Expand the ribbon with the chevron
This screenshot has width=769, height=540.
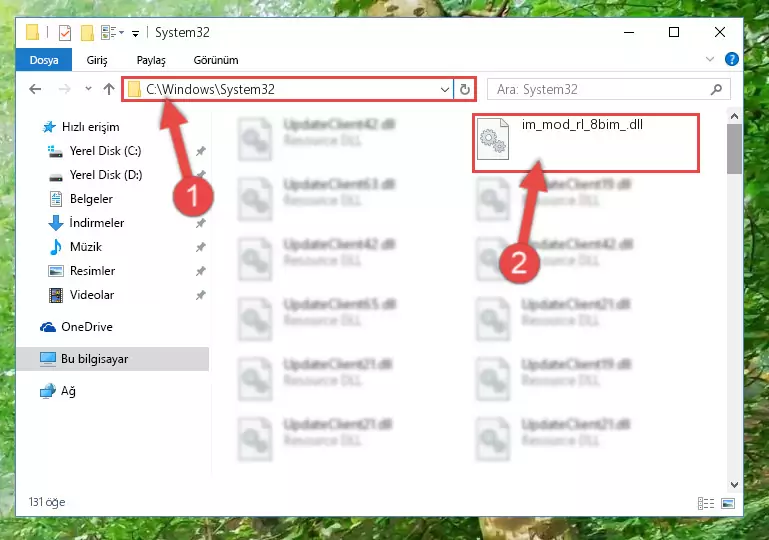pyautogui.click(x=710, y=59)
